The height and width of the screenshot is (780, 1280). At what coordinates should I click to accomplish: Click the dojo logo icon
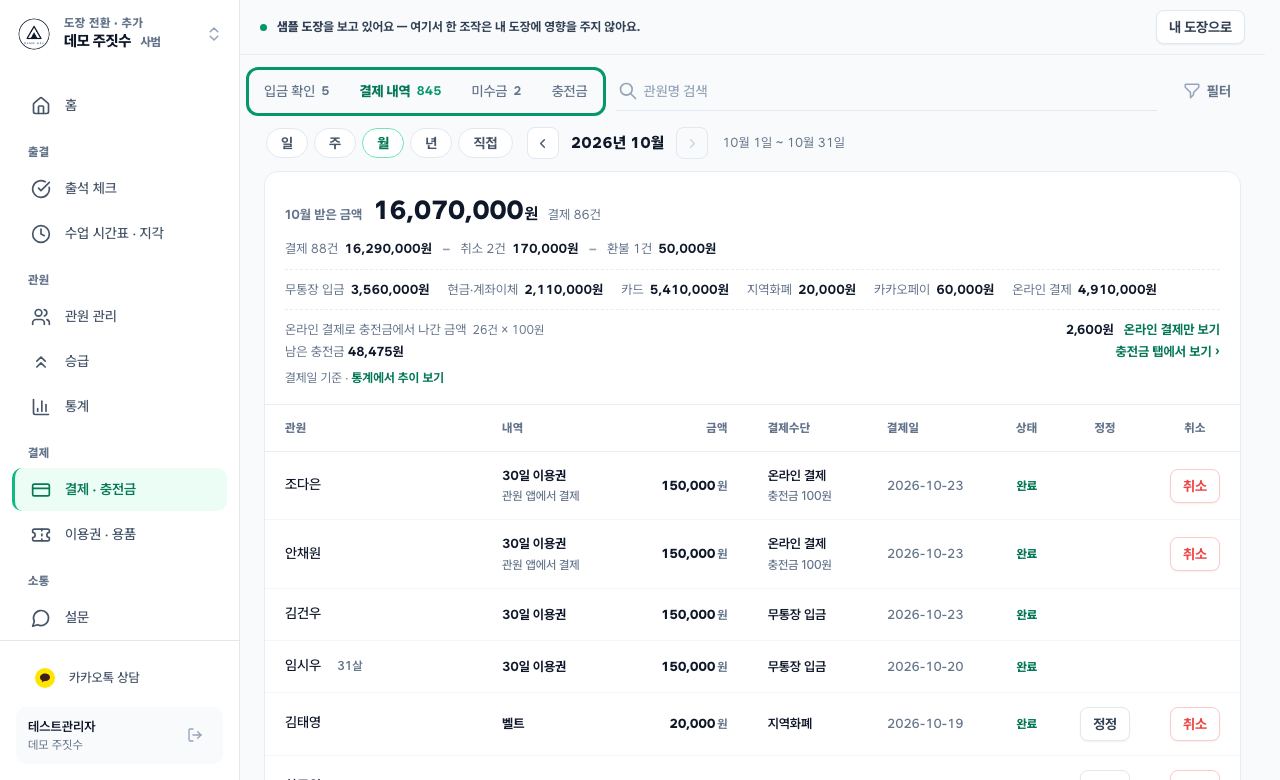pyautogui.click(x=34, y=34)
